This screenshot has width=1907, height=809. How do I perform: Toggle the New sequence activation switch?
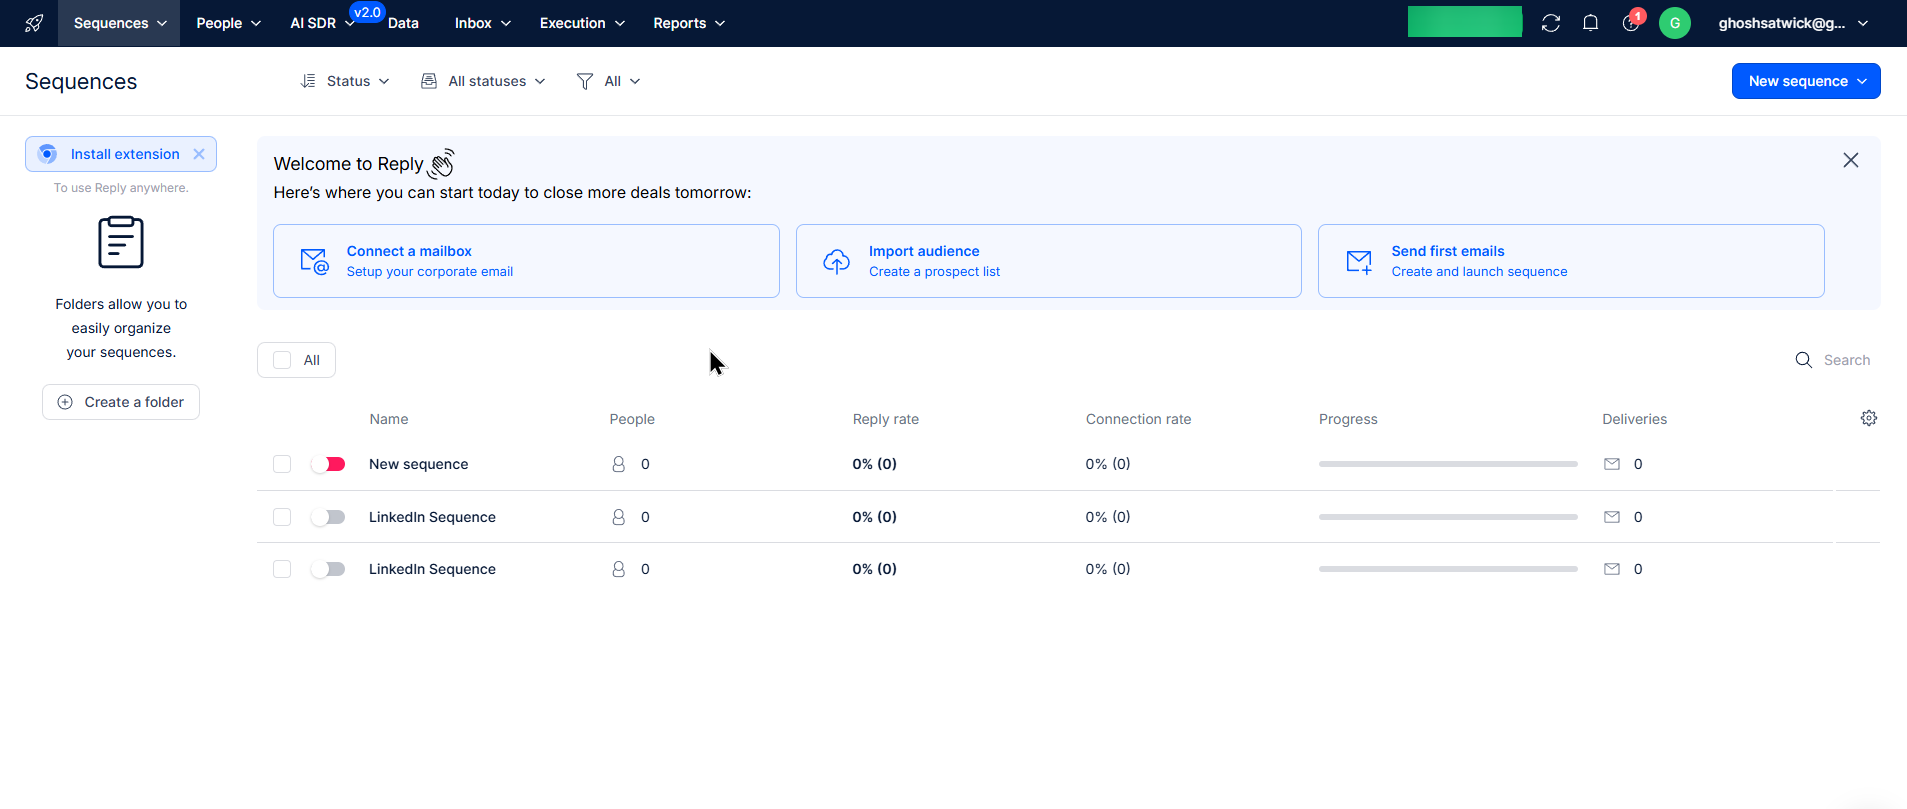click(328, 464)
